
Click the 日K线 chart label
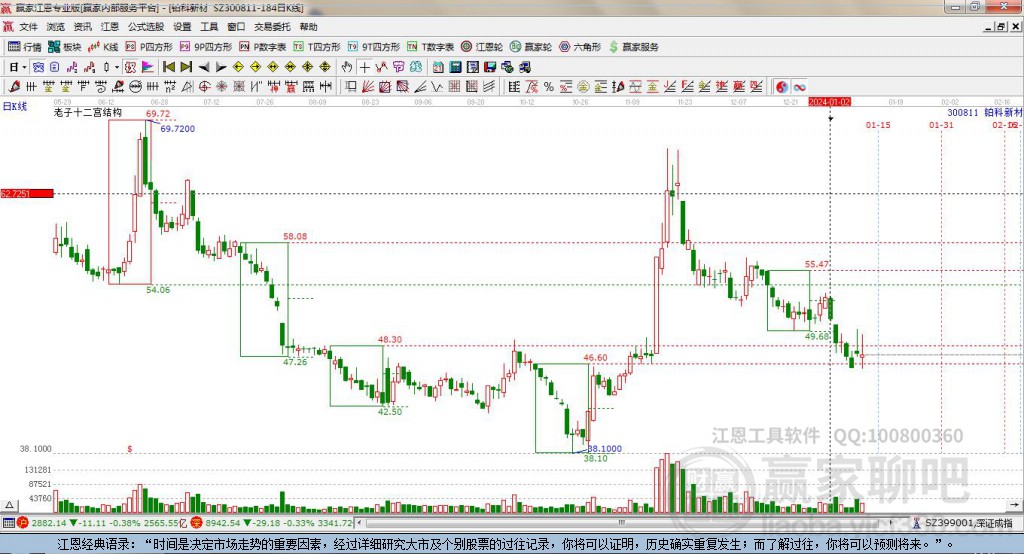pos(14,106)
